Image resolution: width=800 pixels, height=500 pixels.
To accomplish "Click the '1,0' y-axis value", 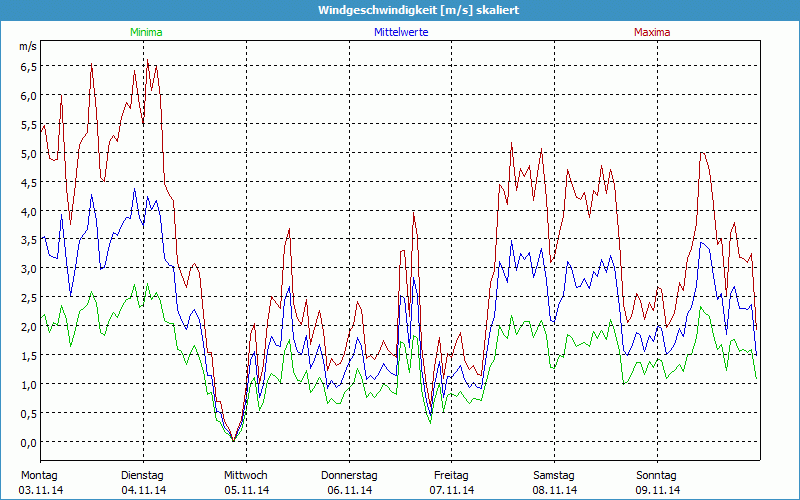I will click(29, 385).
